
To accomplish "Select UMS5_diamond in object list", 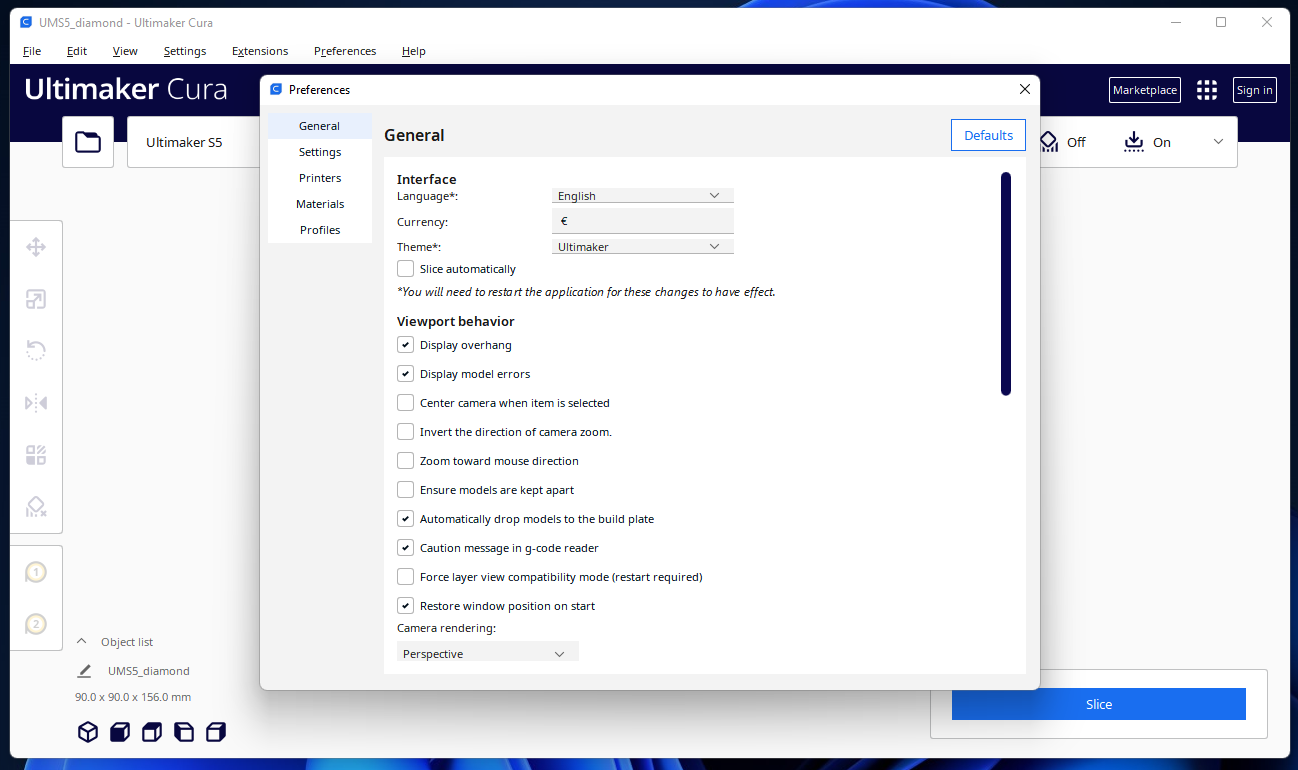I will coord(149,671).
